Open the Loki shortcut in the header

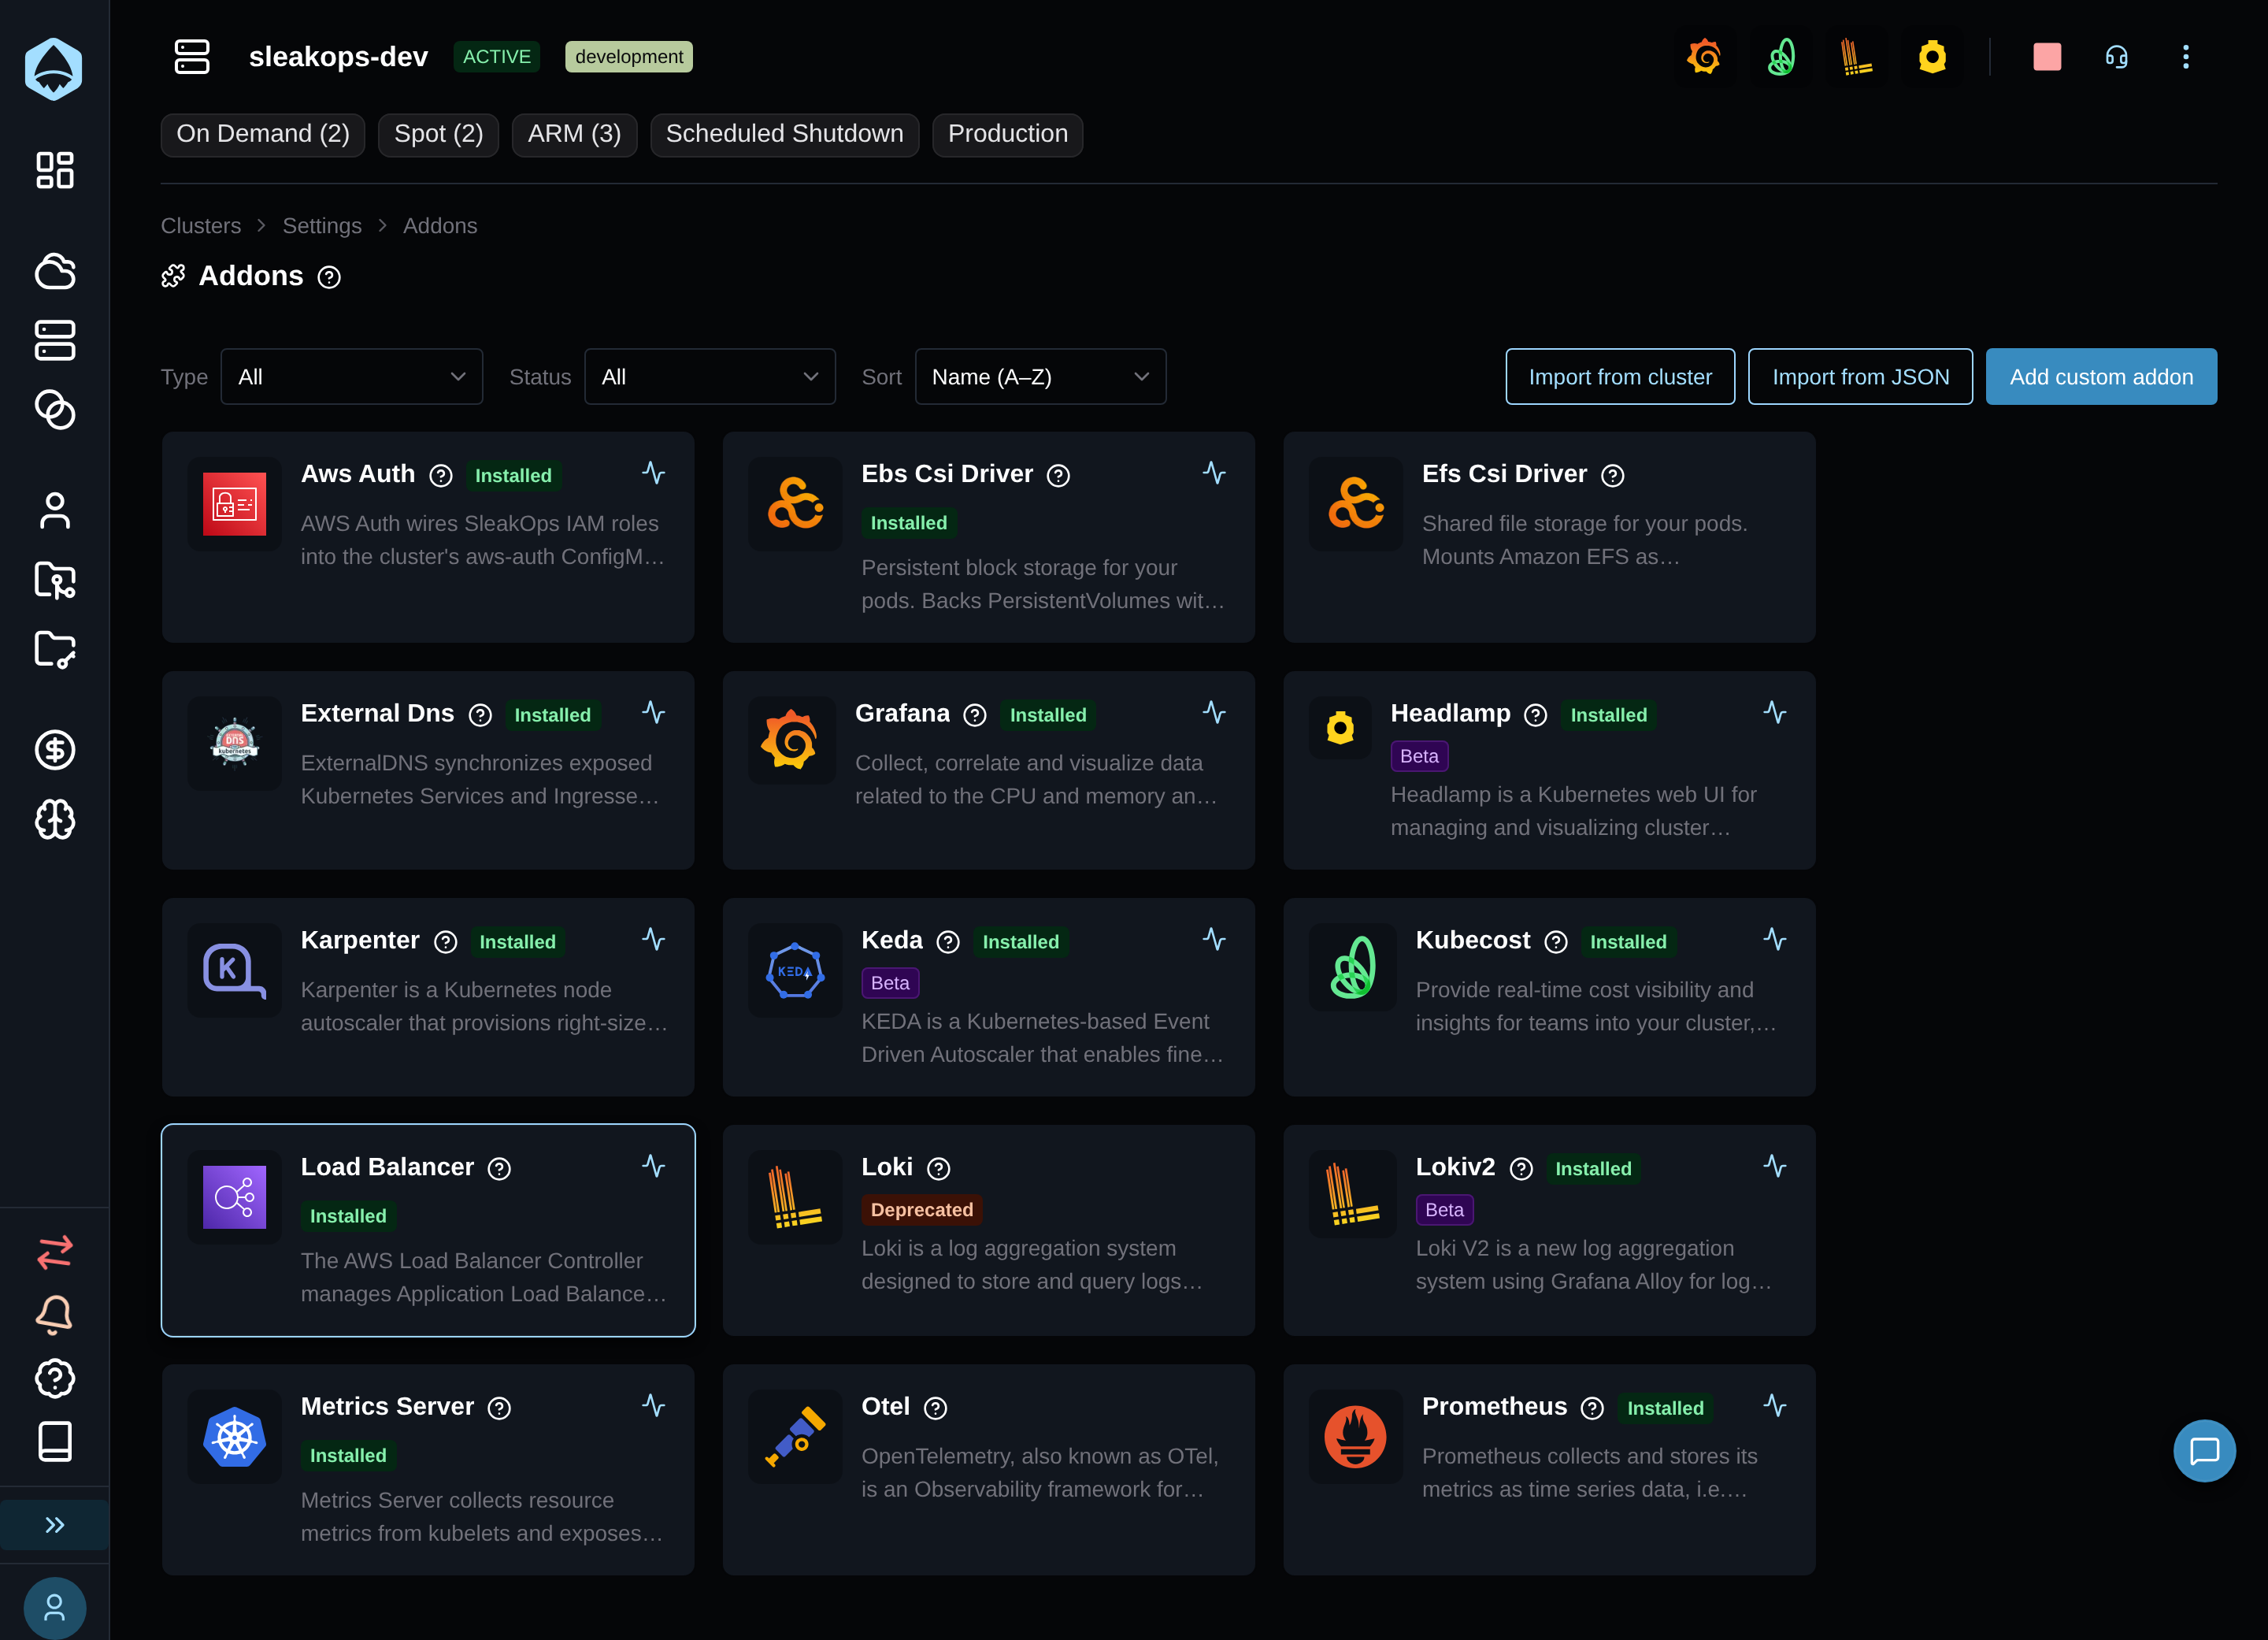click(1857, 57)
